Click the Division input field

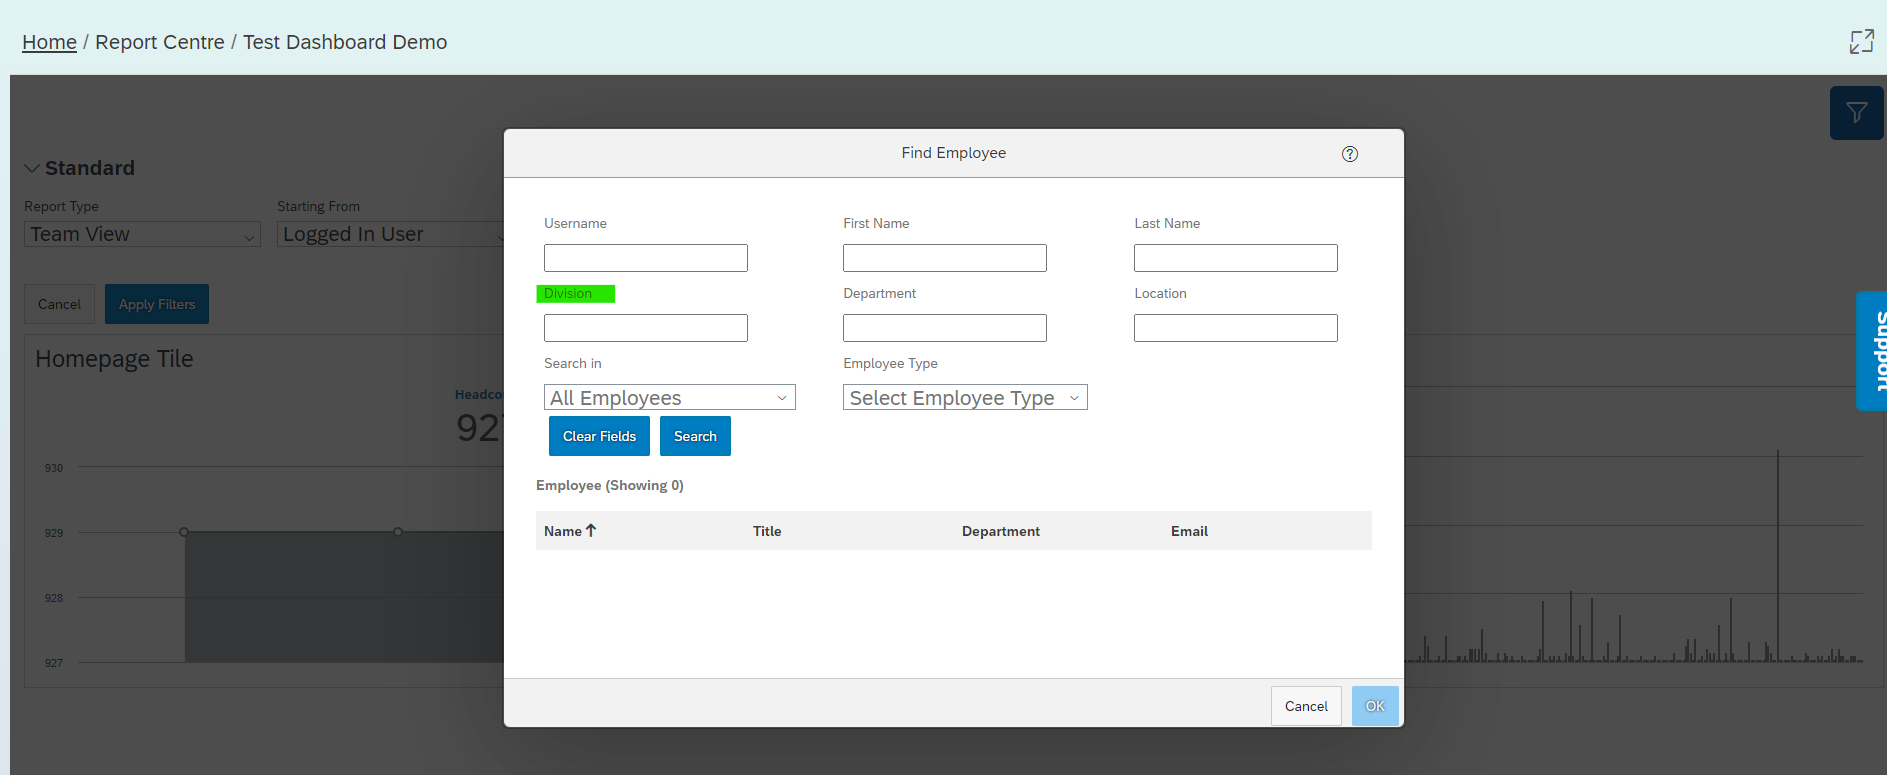(x=646, y=328)
